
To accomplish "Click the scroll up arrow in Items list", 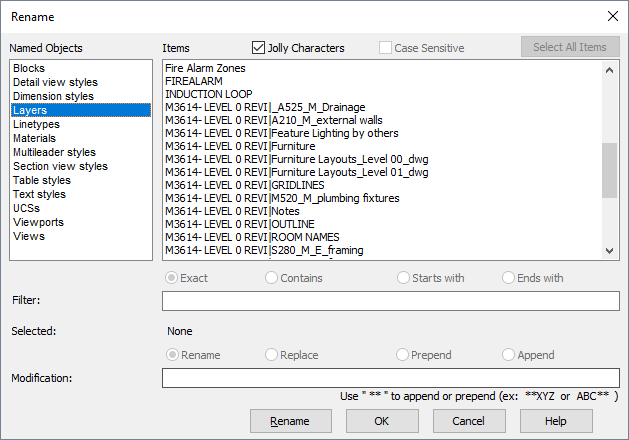I will tap(609, 70).
